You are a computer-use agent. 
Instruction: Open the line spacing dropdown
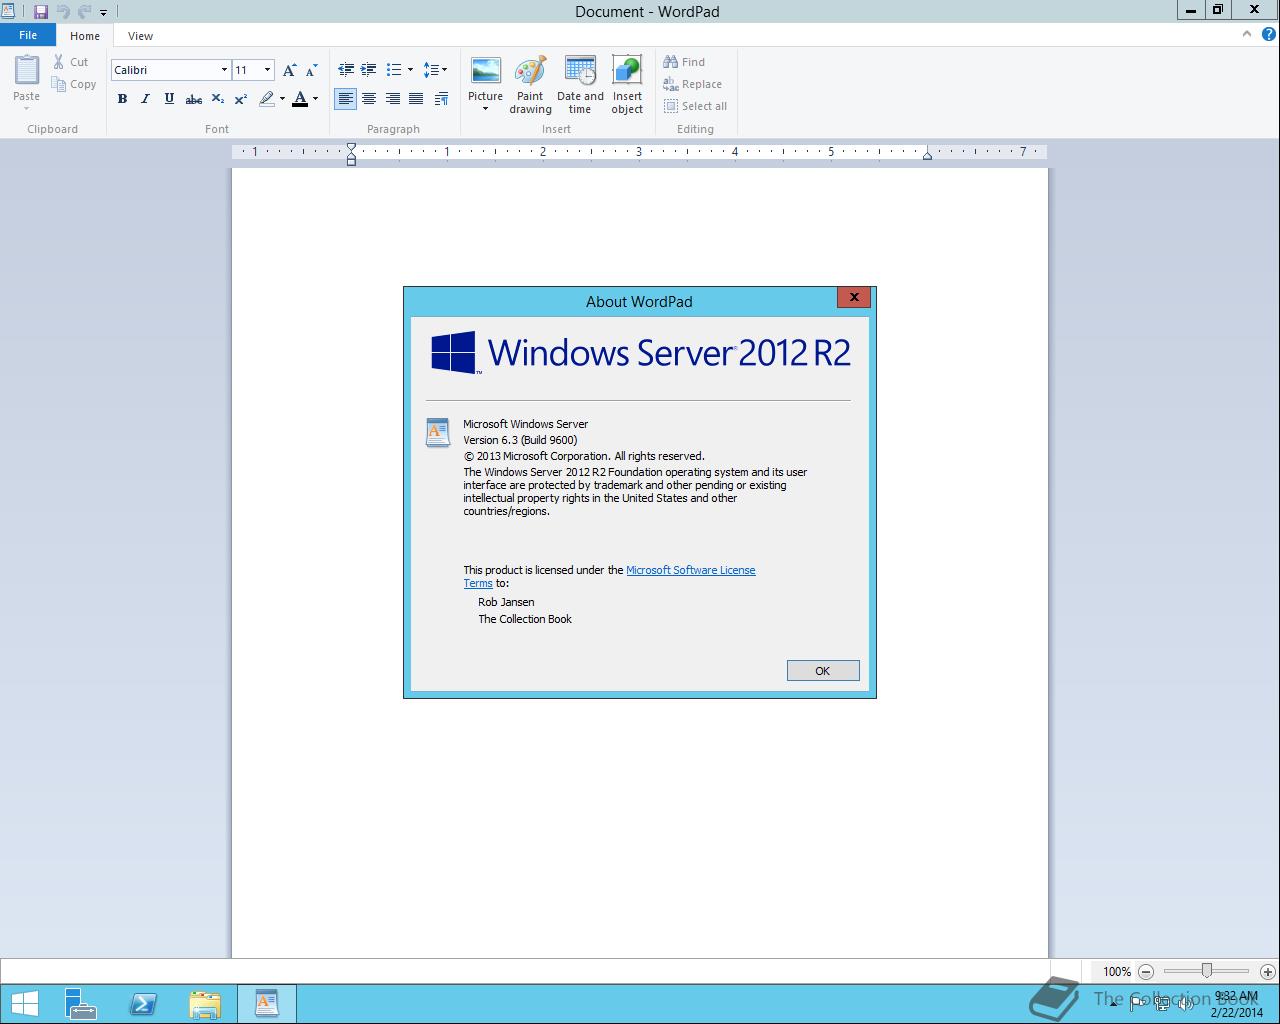[x=435, y=70]
